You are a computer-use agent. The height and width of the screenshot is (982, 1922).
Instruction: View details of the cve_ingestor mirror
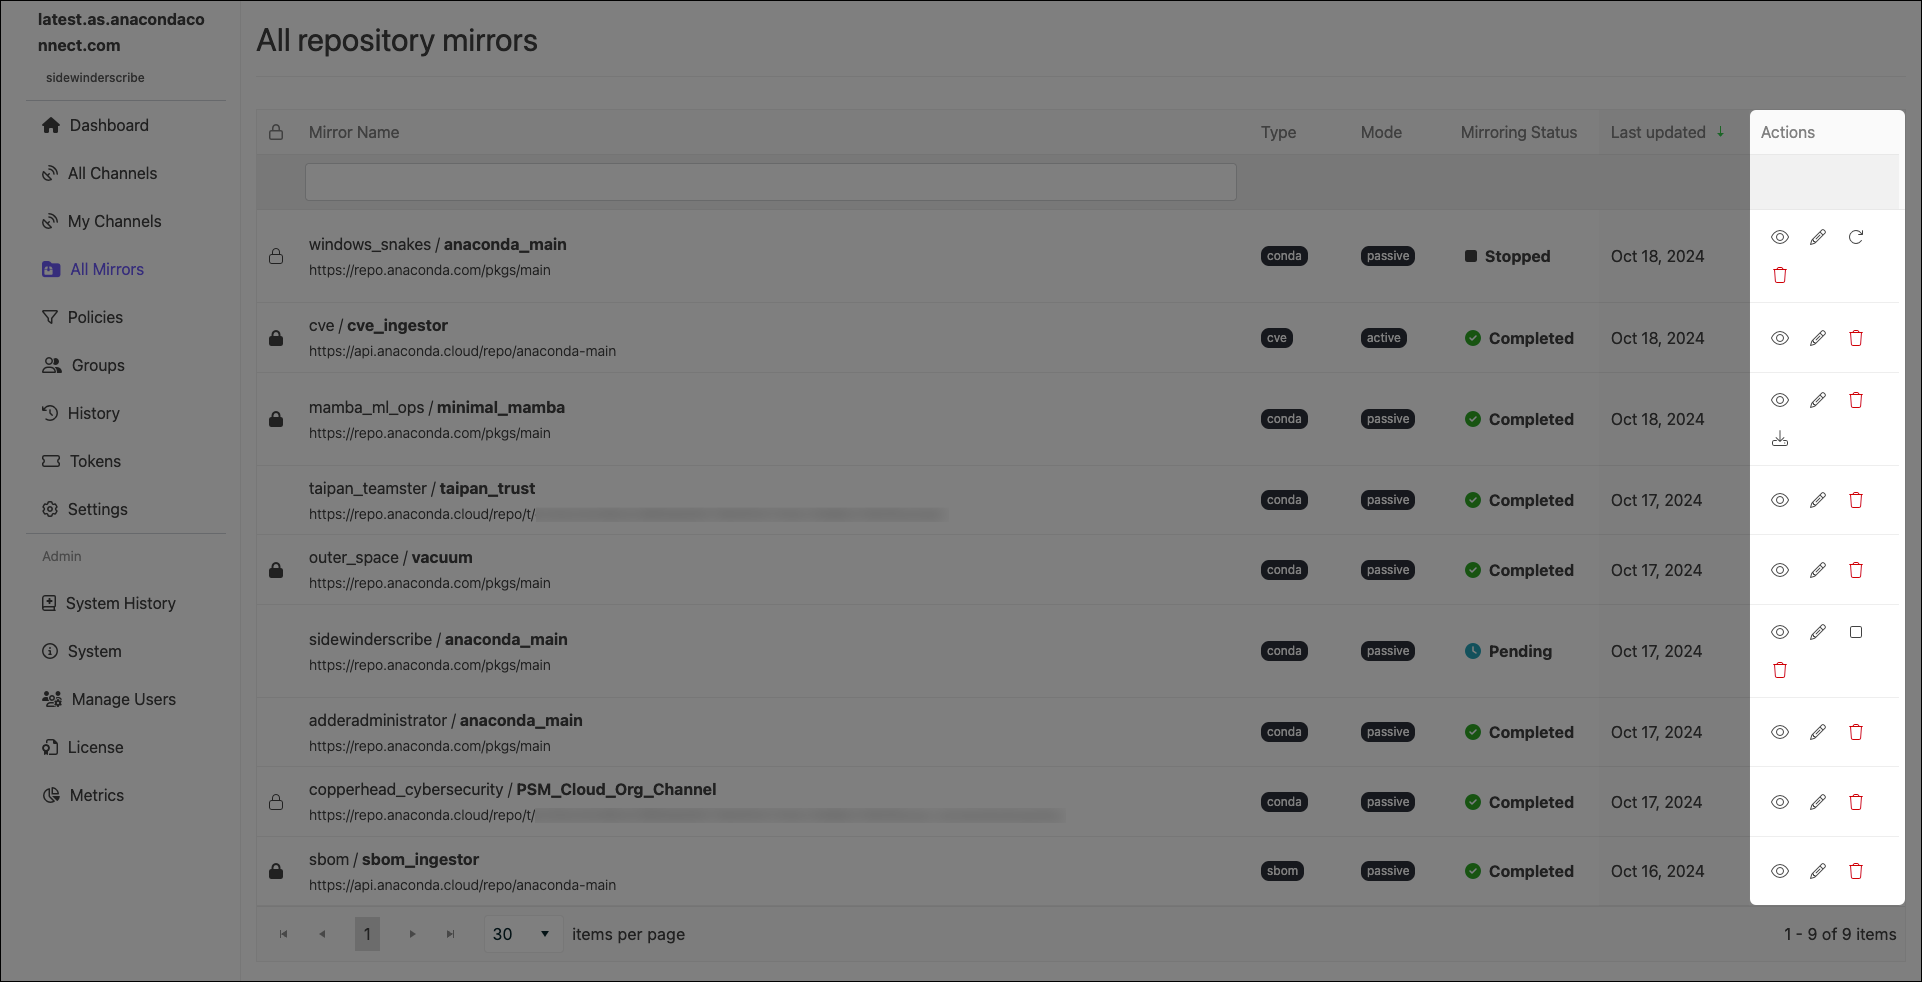pyautogui.click(x=1780, y=338)
